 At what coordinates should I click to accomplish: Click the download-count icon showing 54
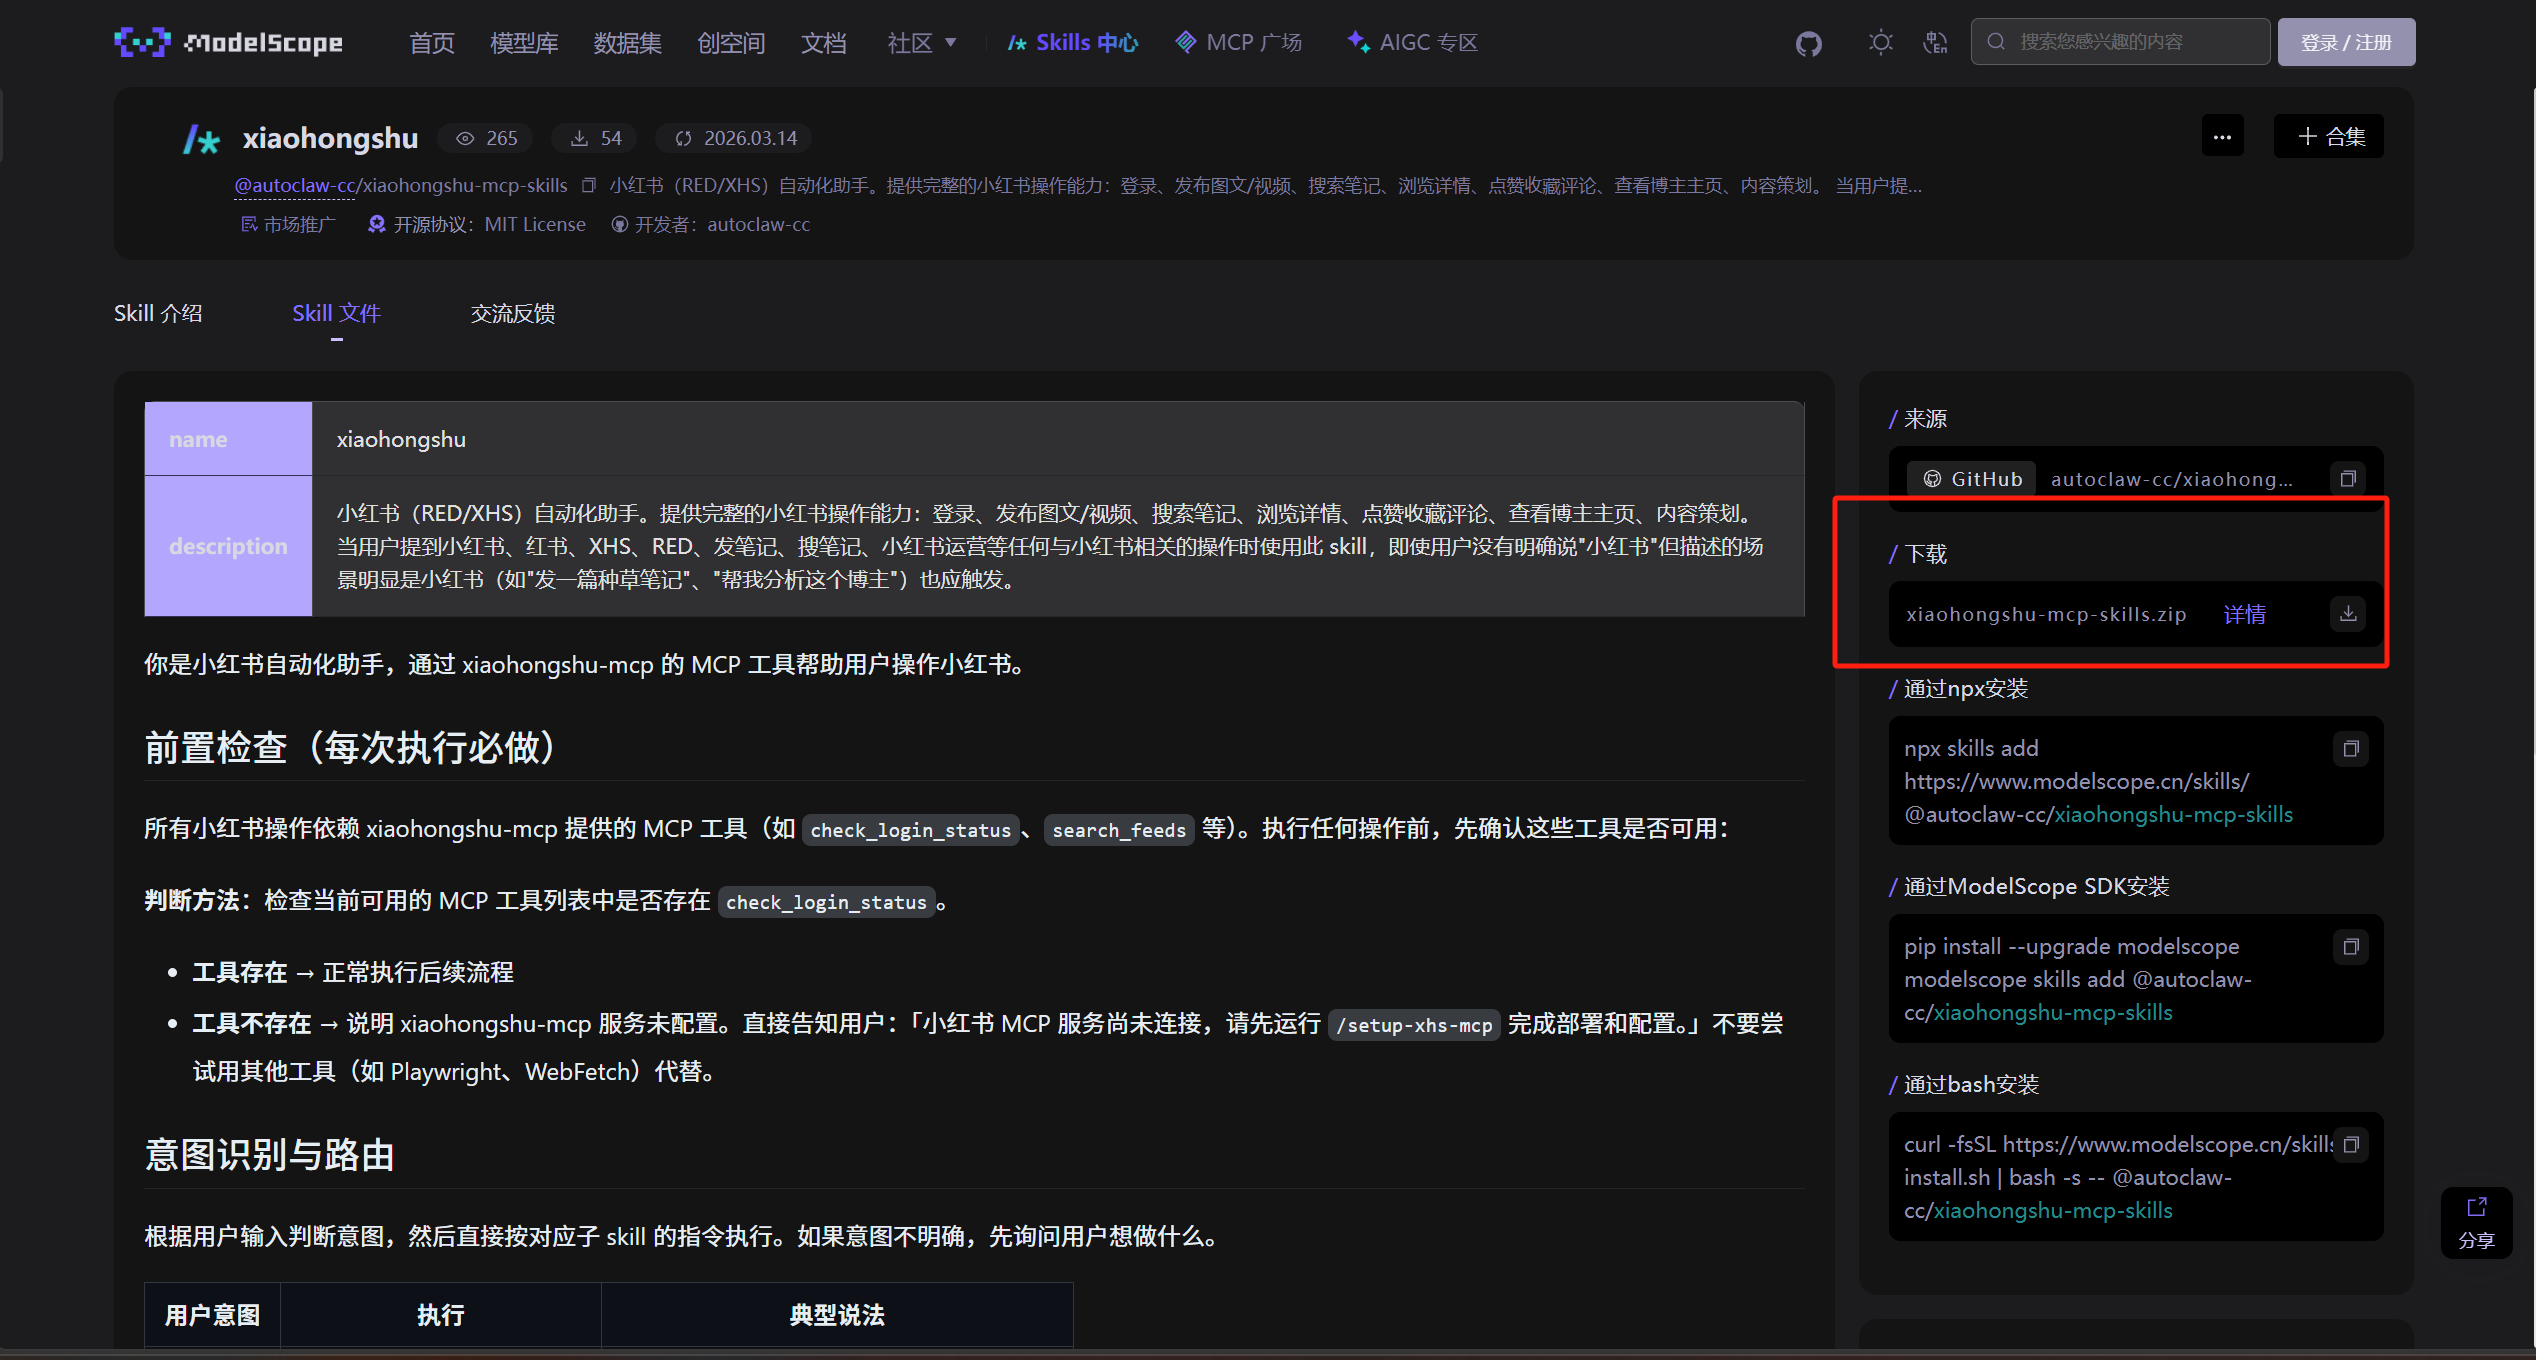[x=579, y=138]
